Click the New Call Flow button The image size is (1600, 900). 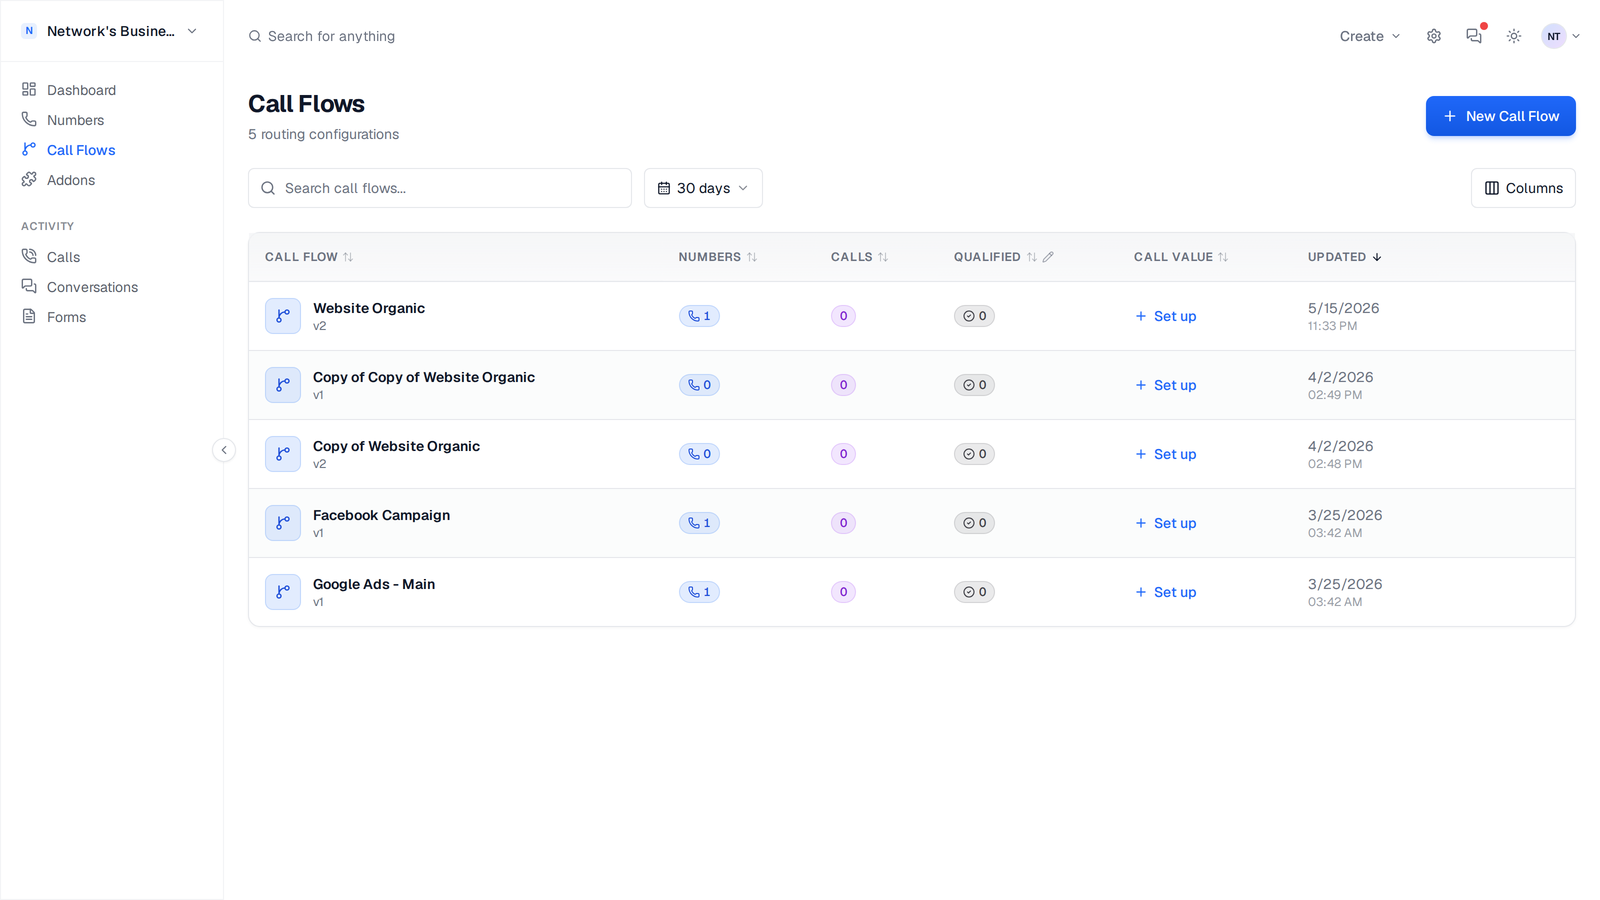point(1501,116)
